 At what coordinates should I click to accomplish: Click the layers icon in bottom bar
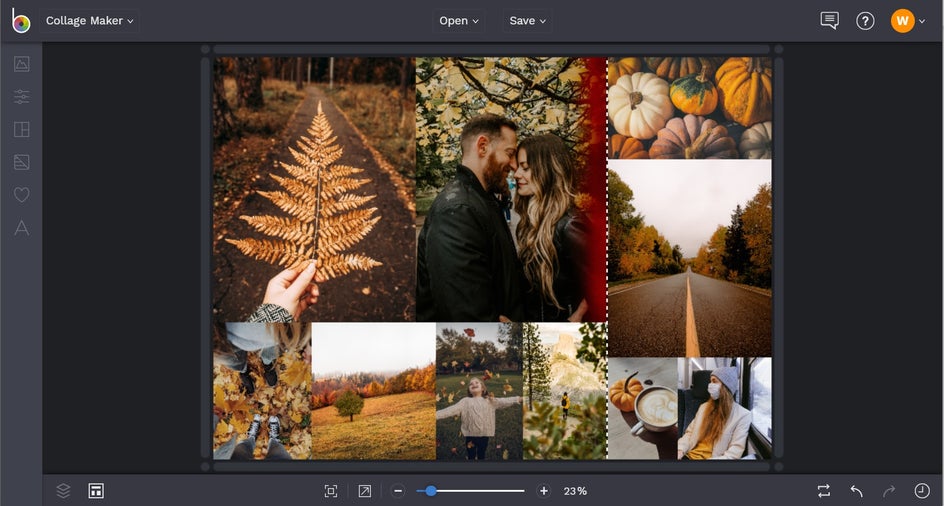point(63,491)
